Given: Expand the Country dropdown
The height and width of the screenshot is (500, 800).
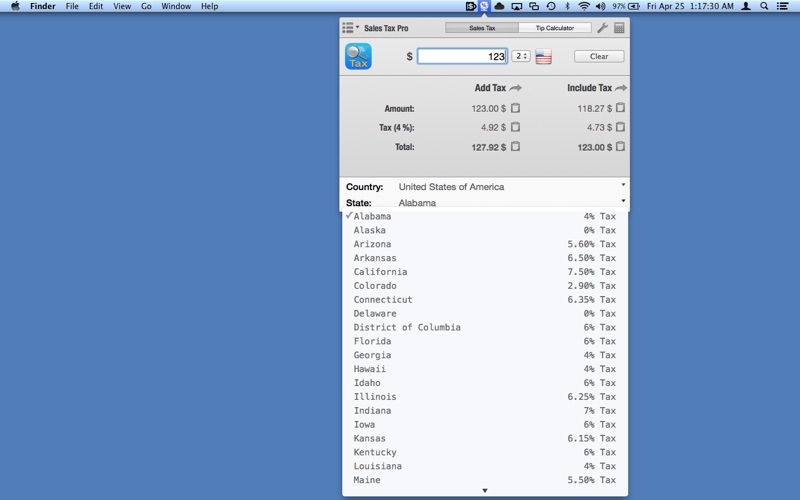Looking at the screenshot, I should (623, 186).
